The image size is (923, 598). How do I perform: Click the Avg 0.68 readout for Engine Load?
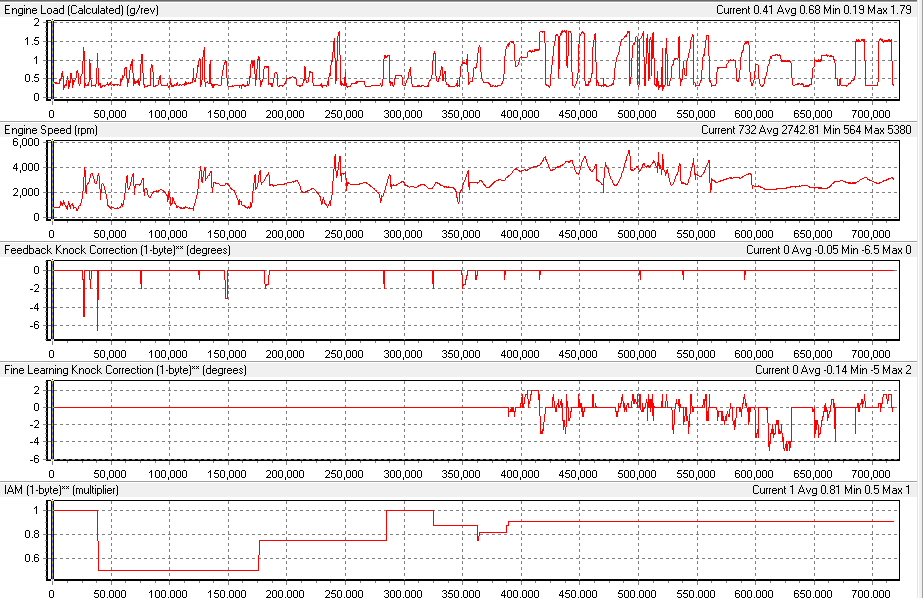pyautogui.click(x=797, y=9)
